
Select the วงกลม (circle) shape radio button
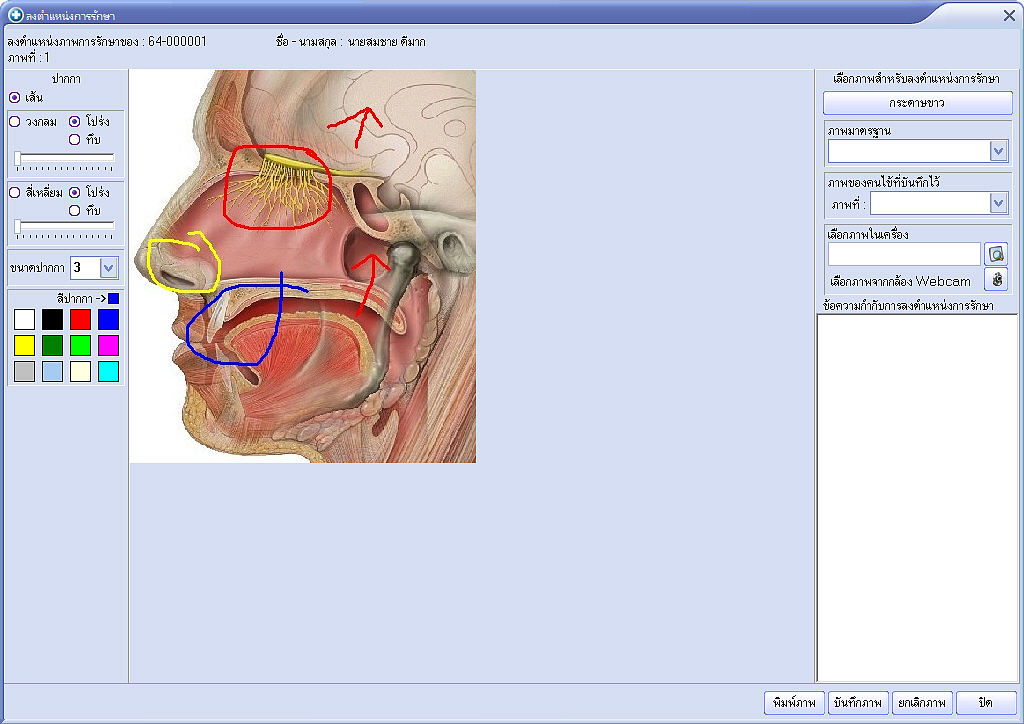pos(14,121)
